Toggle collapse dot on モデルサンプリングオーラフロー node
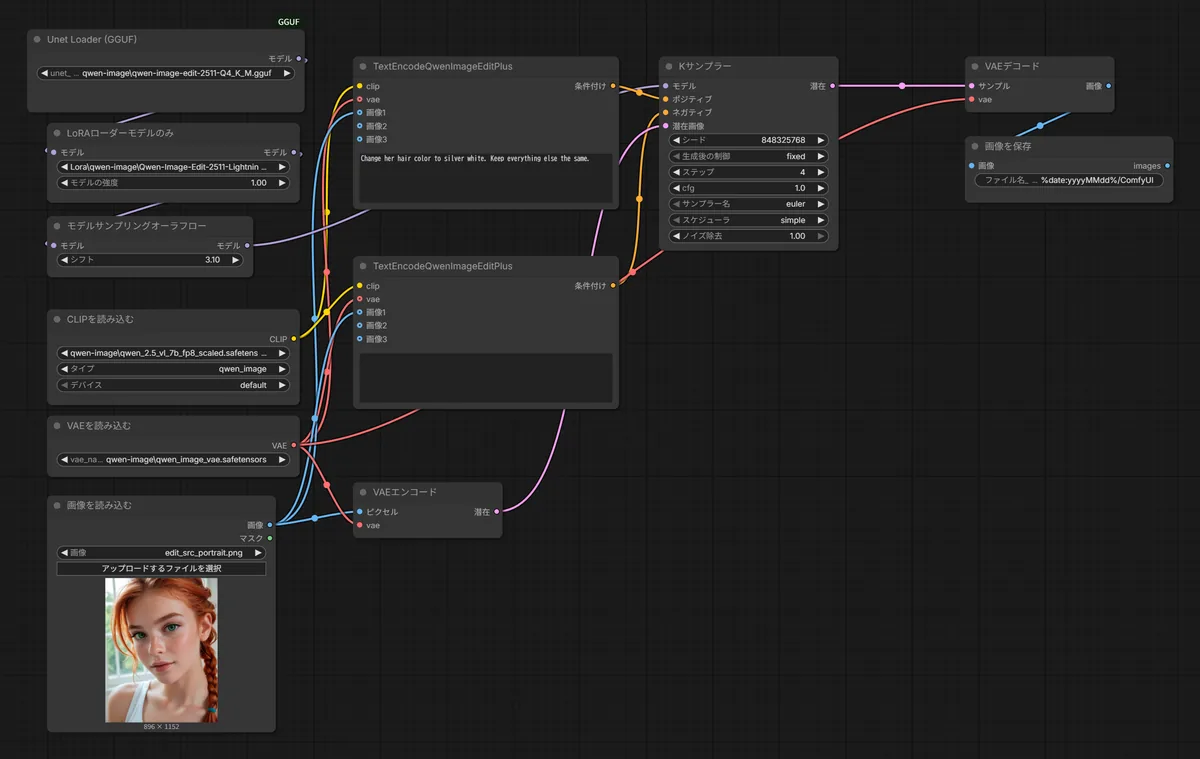Screen dimensions: 1200x759 pos(57,226)
